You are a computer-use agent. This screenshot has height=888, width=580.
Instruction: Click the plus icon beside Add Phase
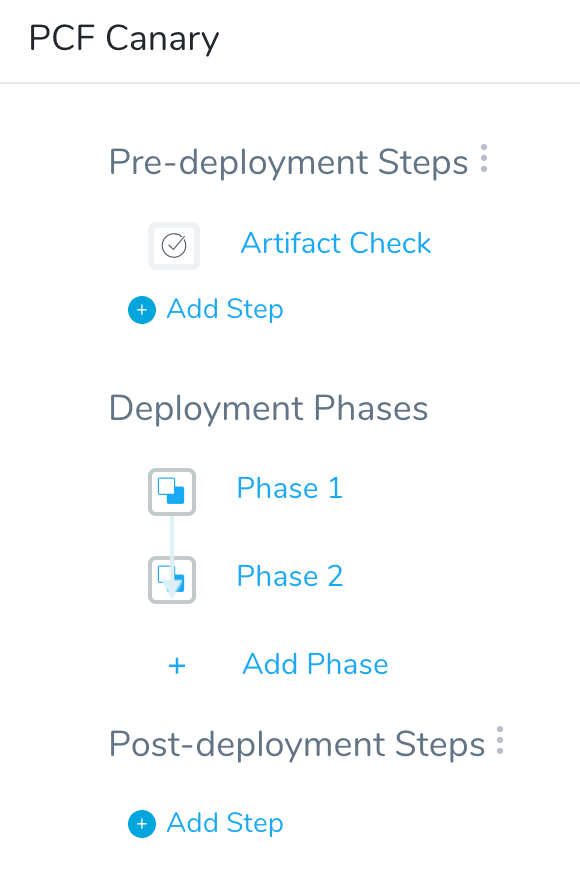tap(177, 665)
